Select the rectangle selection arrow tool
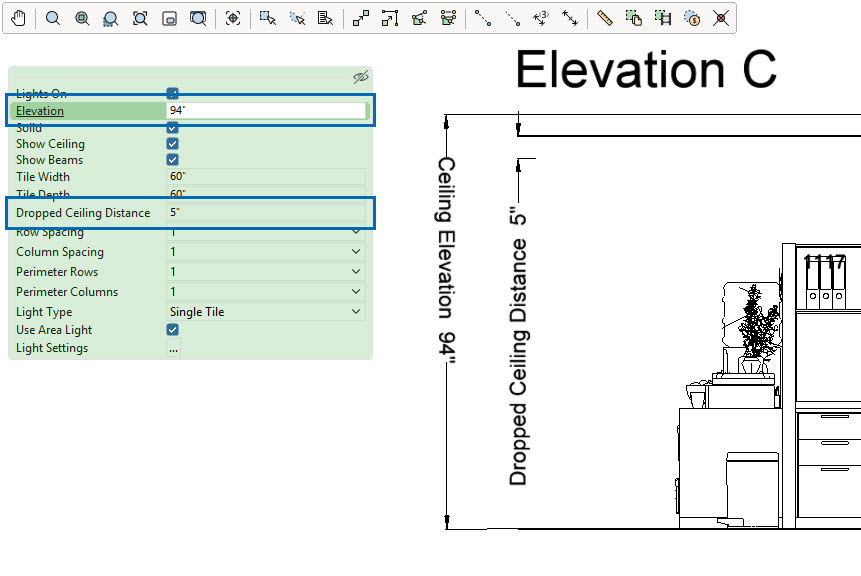The height and width of the screenshot is (576, 861). pos(267,18)
